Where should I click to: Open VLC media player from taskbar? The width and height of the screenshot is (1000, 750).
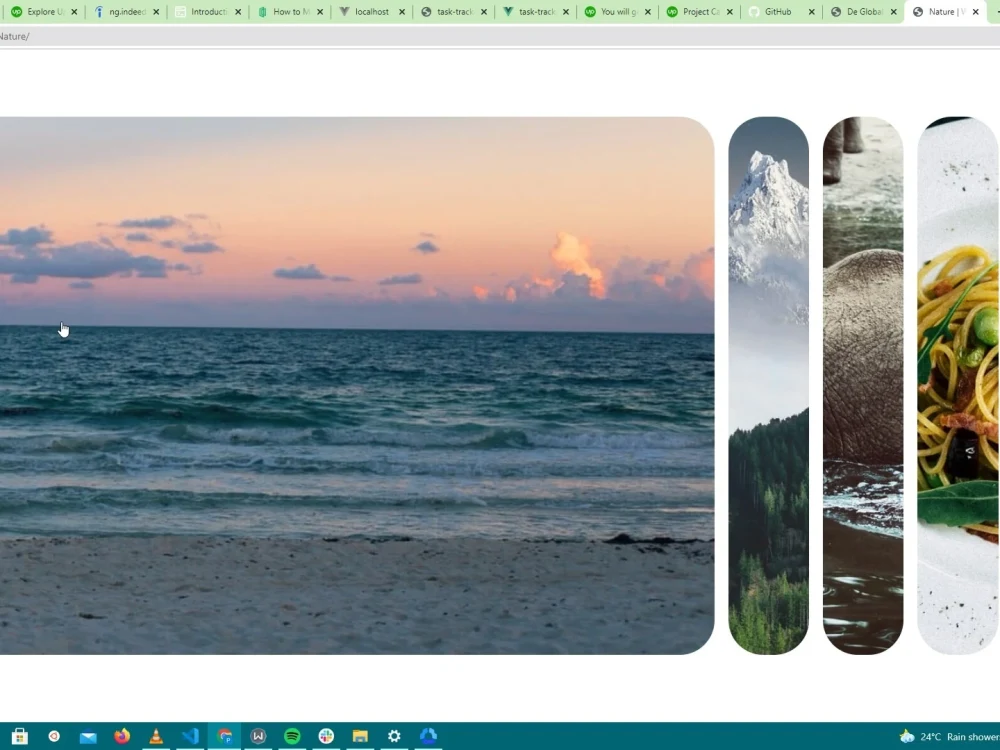pyautogui.click(x=156, y=736)
